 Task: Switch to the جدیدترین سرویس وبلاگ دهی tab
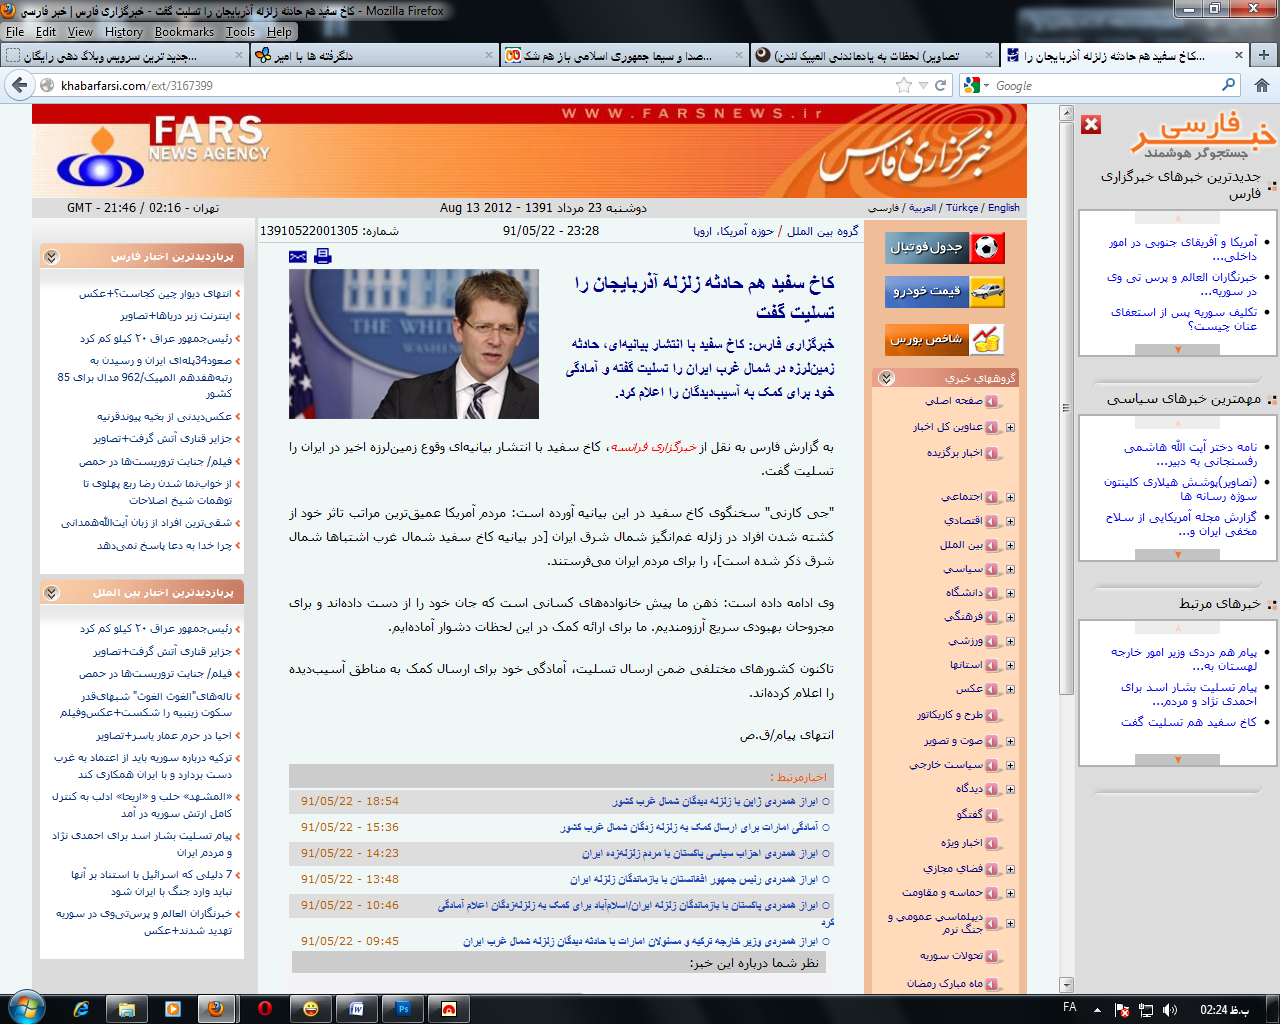point(124,56)
